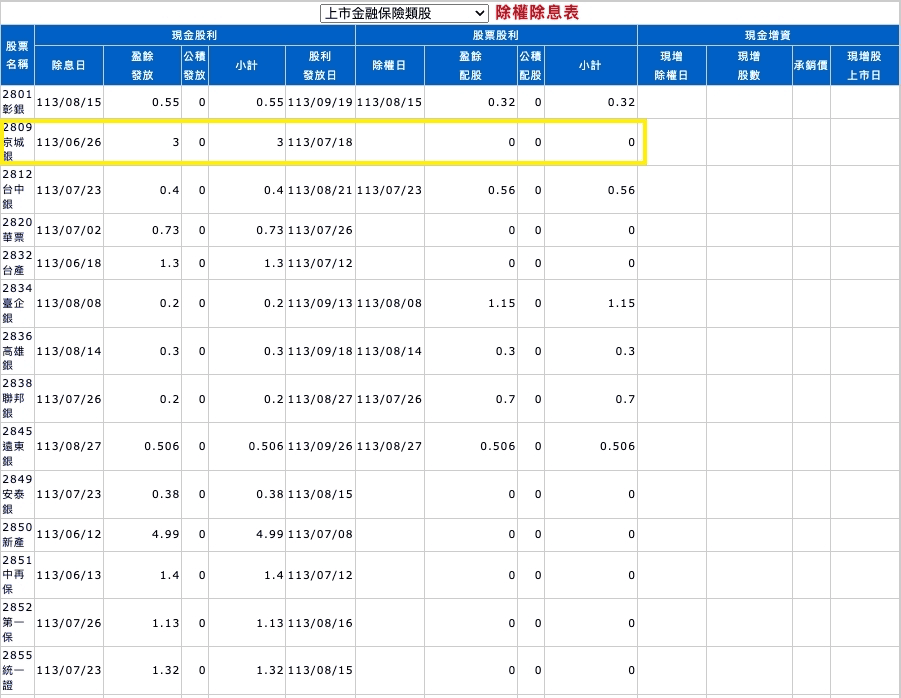Image resolution: width=901 pixels, height=698 pixels.
Task: Click the 現增股數 column header
Action: 749,65
